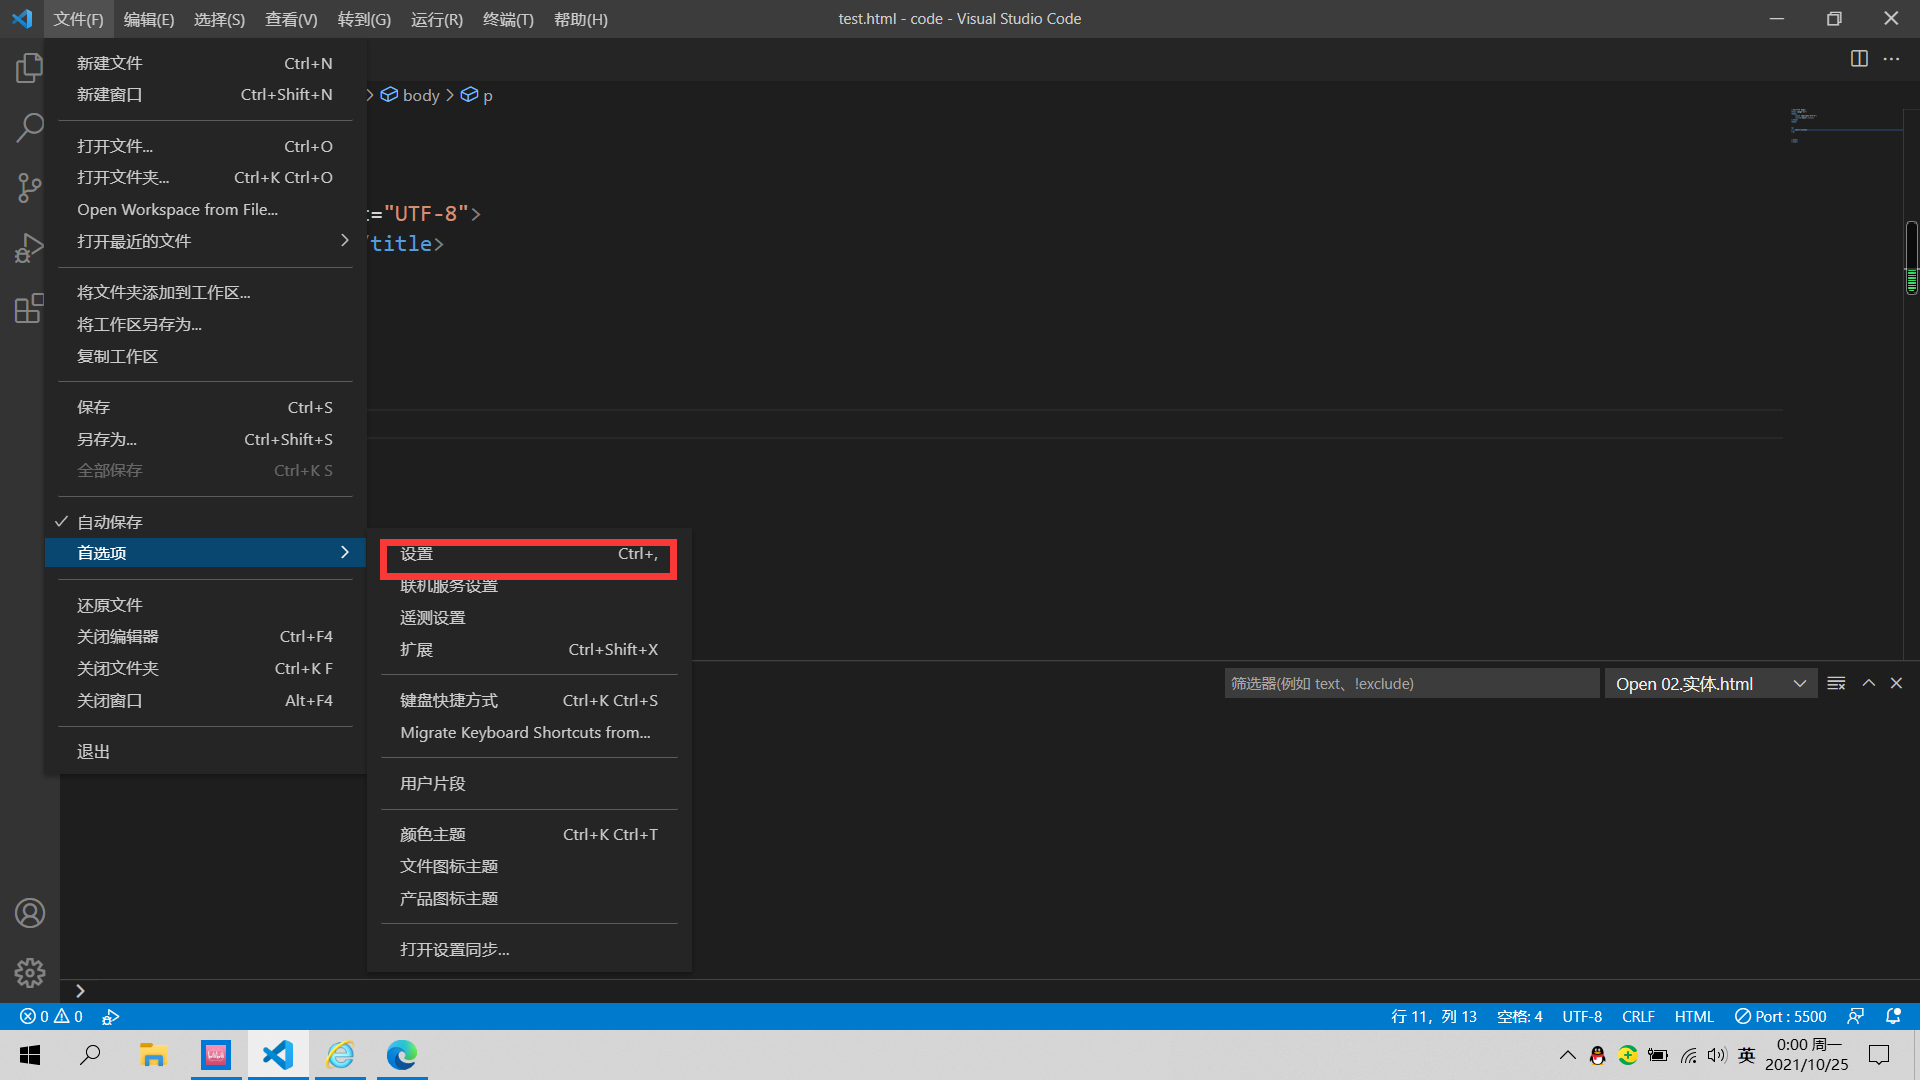
Task: Open Source Control in the activity bar
Action: pos(29,187)
